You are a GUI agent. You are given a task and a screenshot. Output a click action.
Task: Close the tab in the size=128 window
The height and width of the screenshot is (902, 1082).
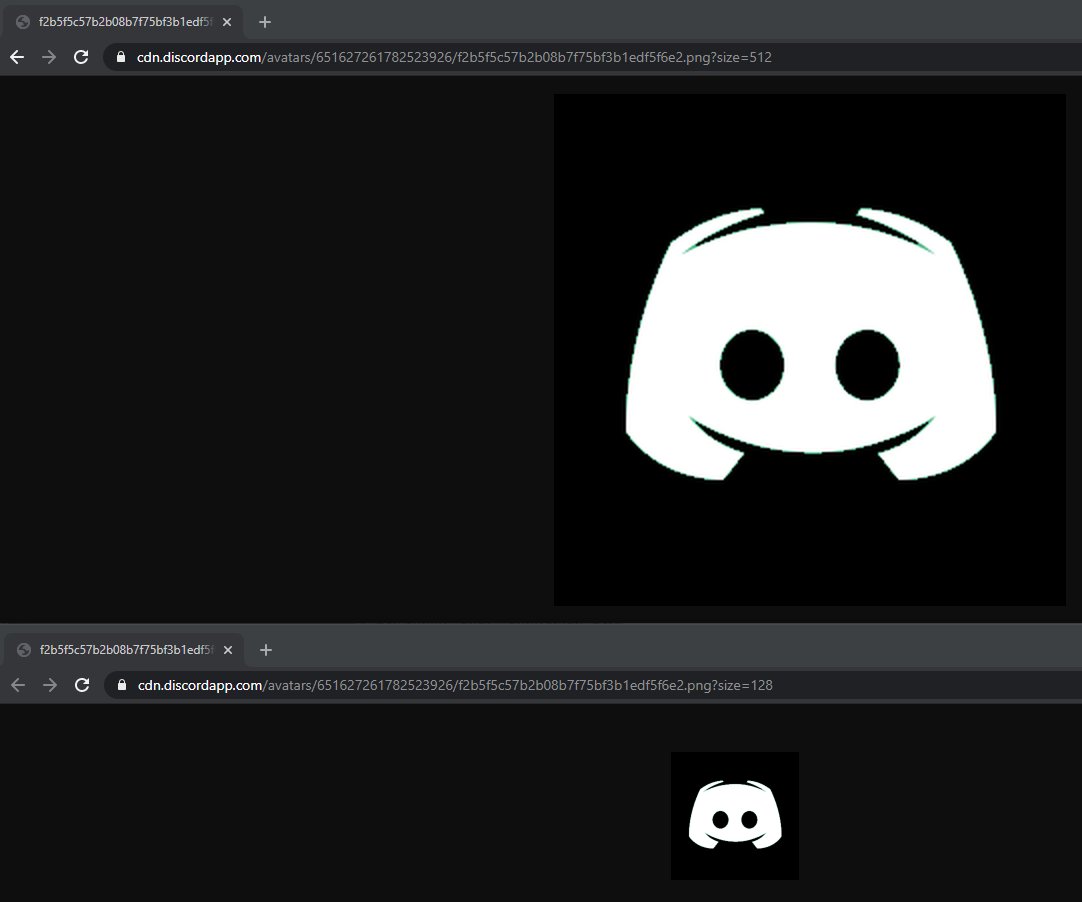pyautogui.click(x=228, y=650)
